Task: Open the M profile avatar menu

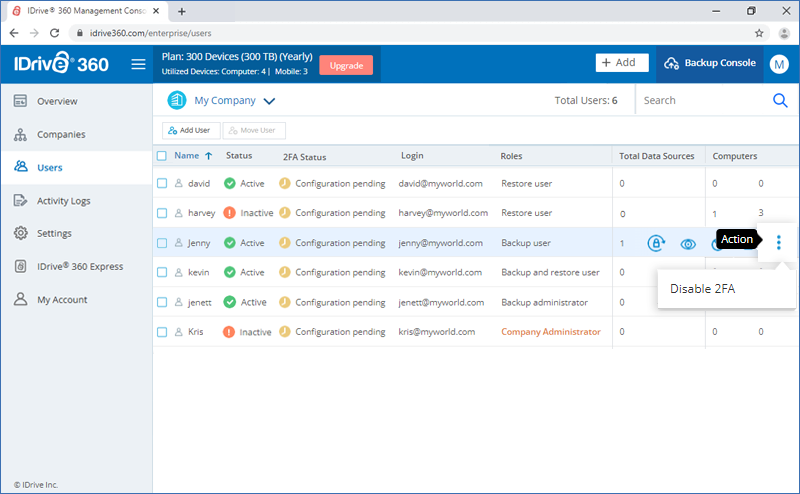Action: [779, 64]
